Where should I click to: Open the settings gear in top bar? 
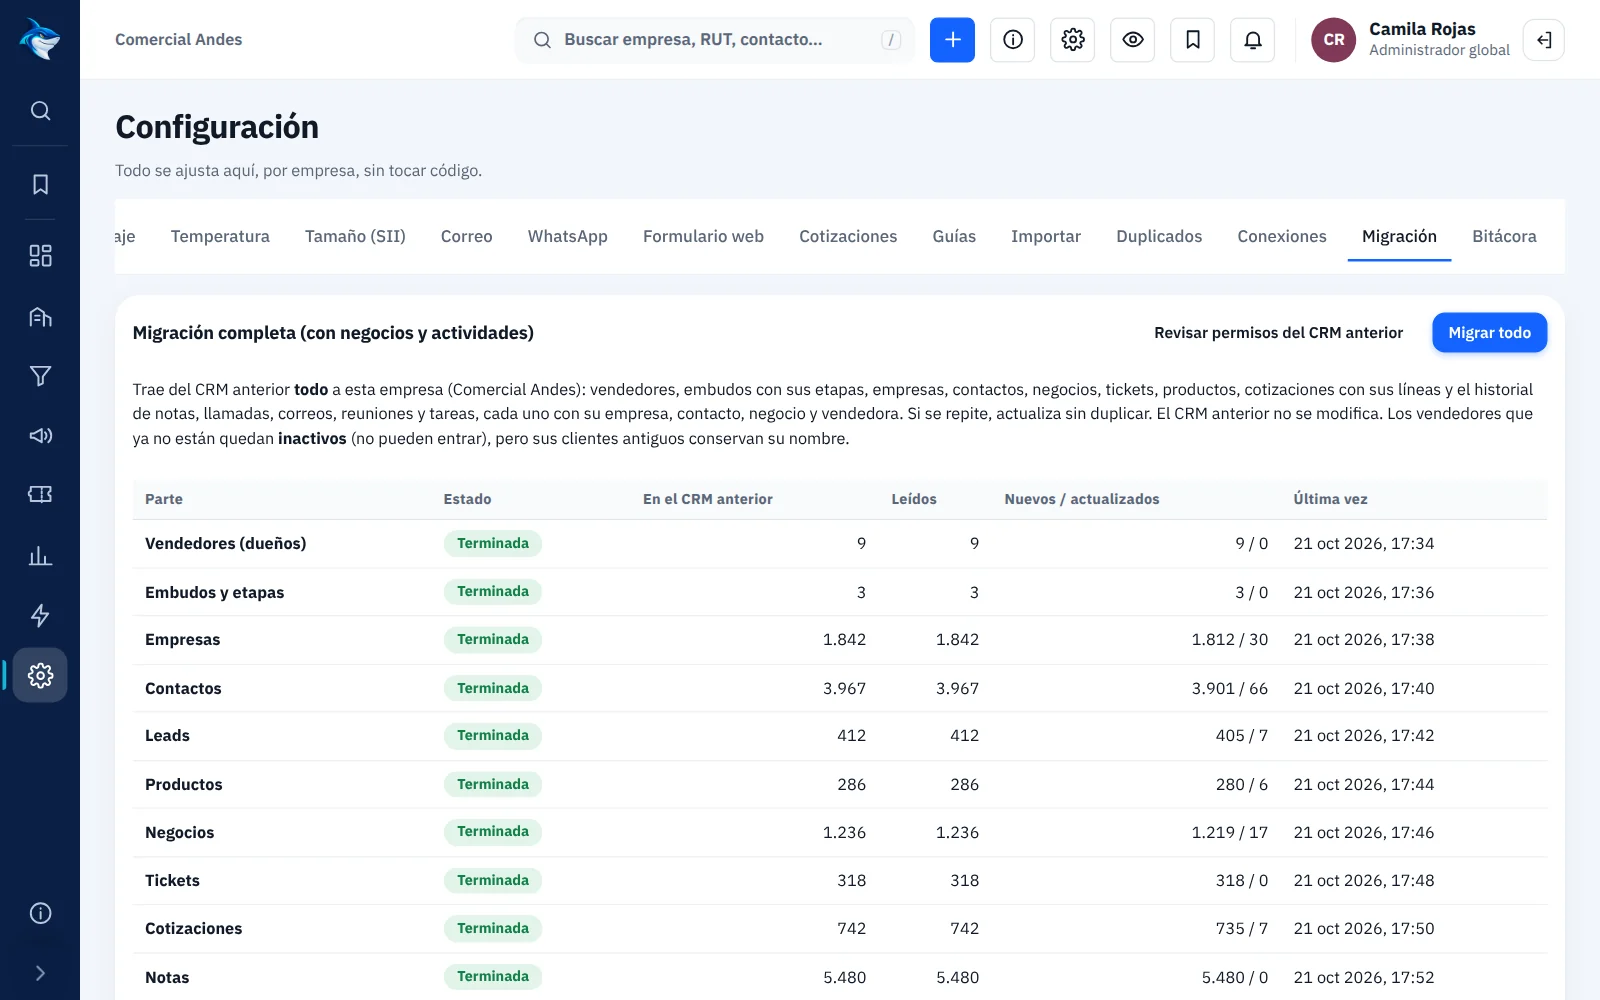1073,40
